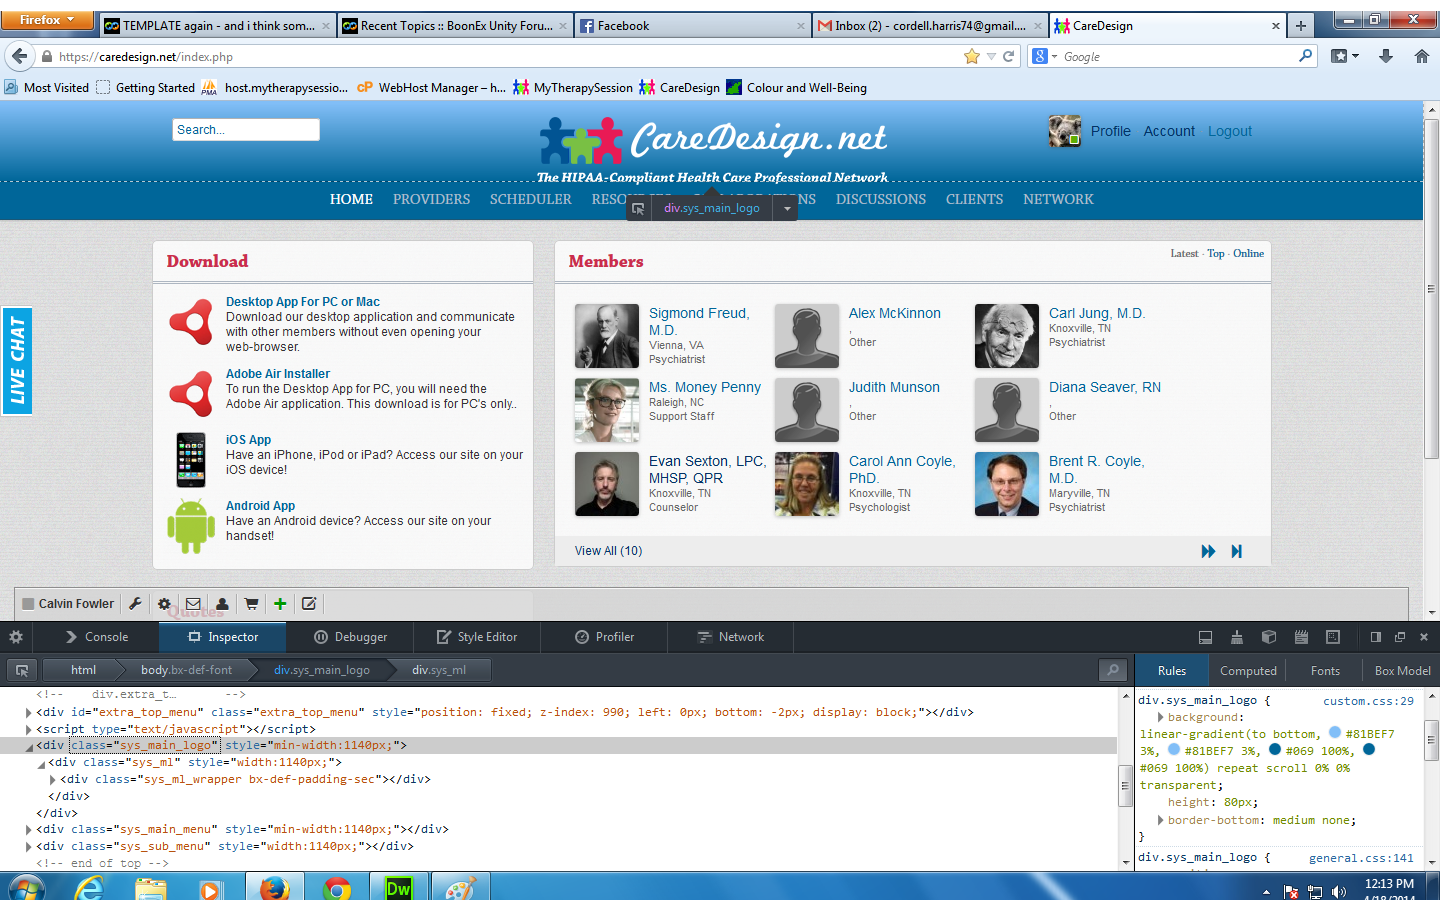
Task: Click the markup search magnifier button in Inspector
Action: 1112,670
